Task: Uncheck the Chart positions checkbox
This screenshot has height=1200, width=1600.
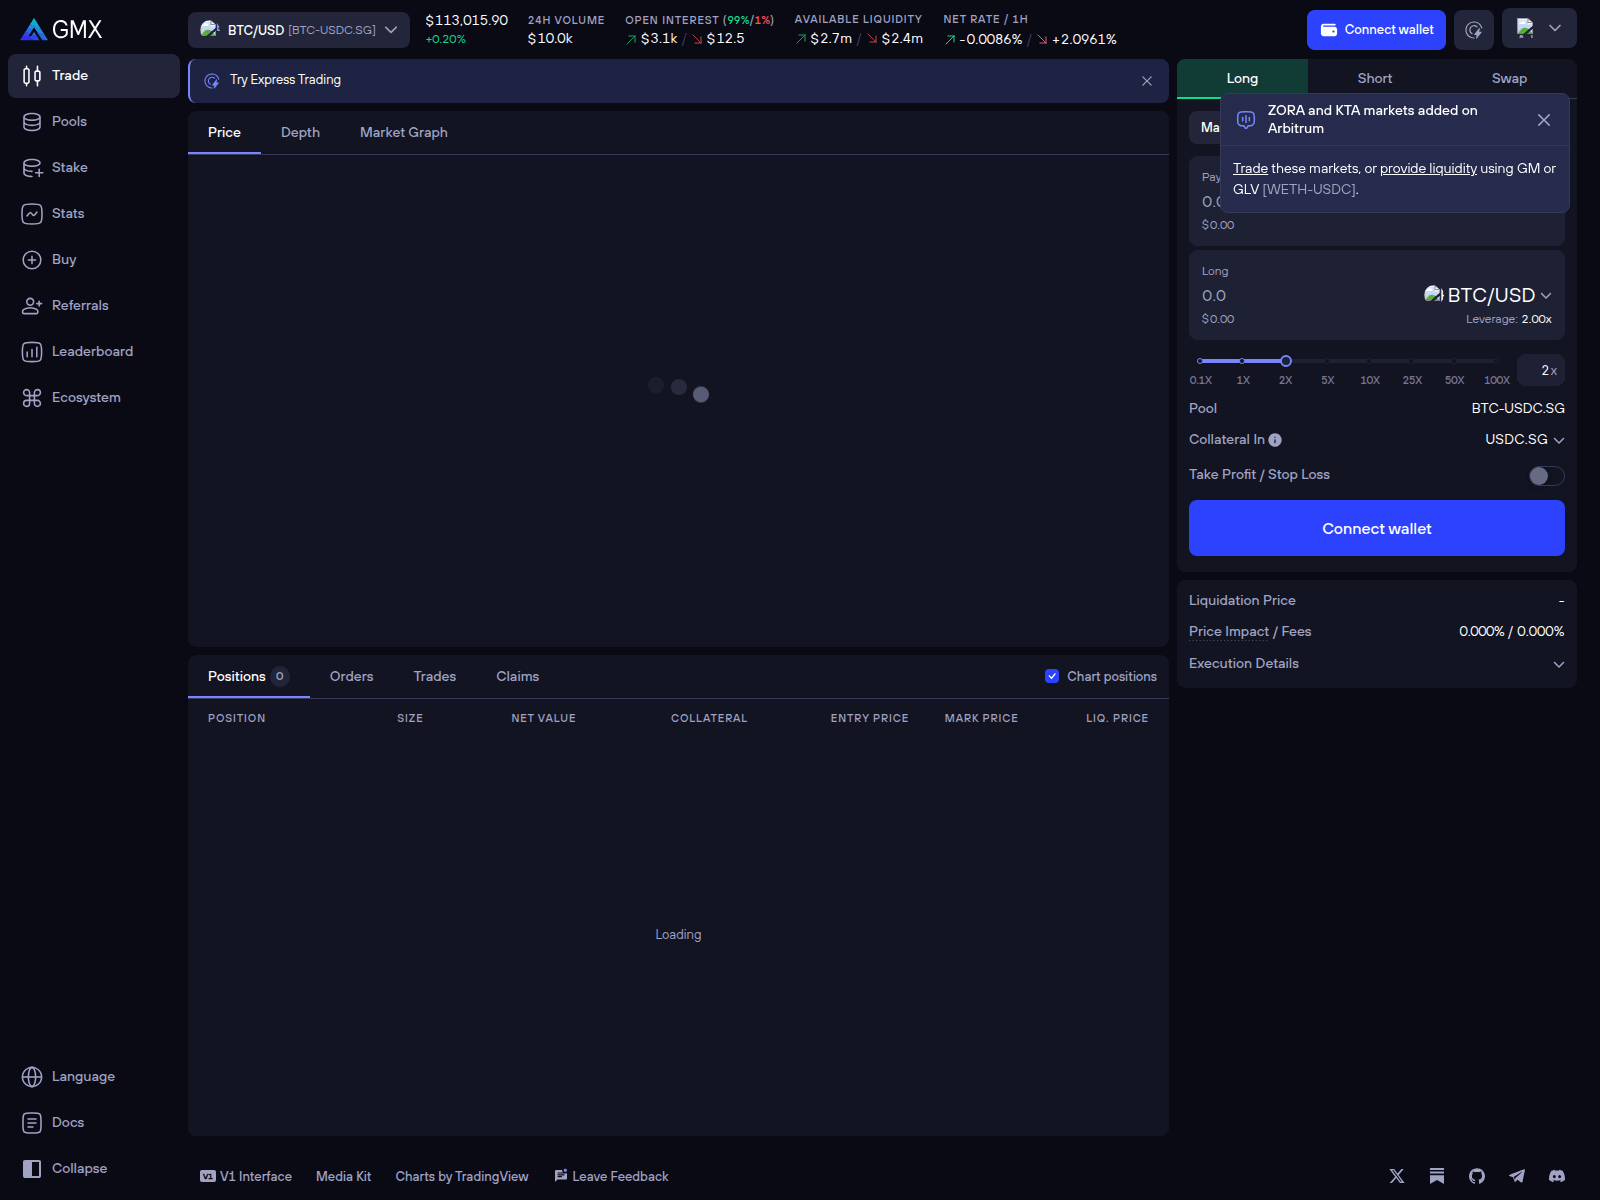Action: (x=1052, y=677)
